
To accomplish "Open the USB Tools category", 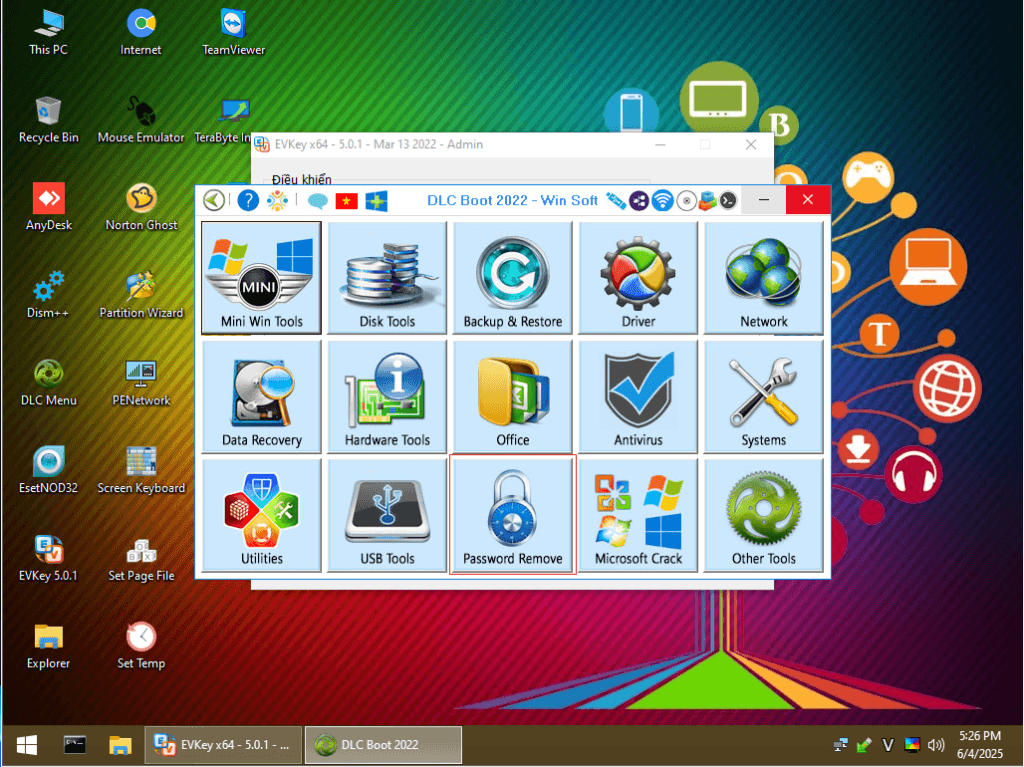I will (387, 515).
